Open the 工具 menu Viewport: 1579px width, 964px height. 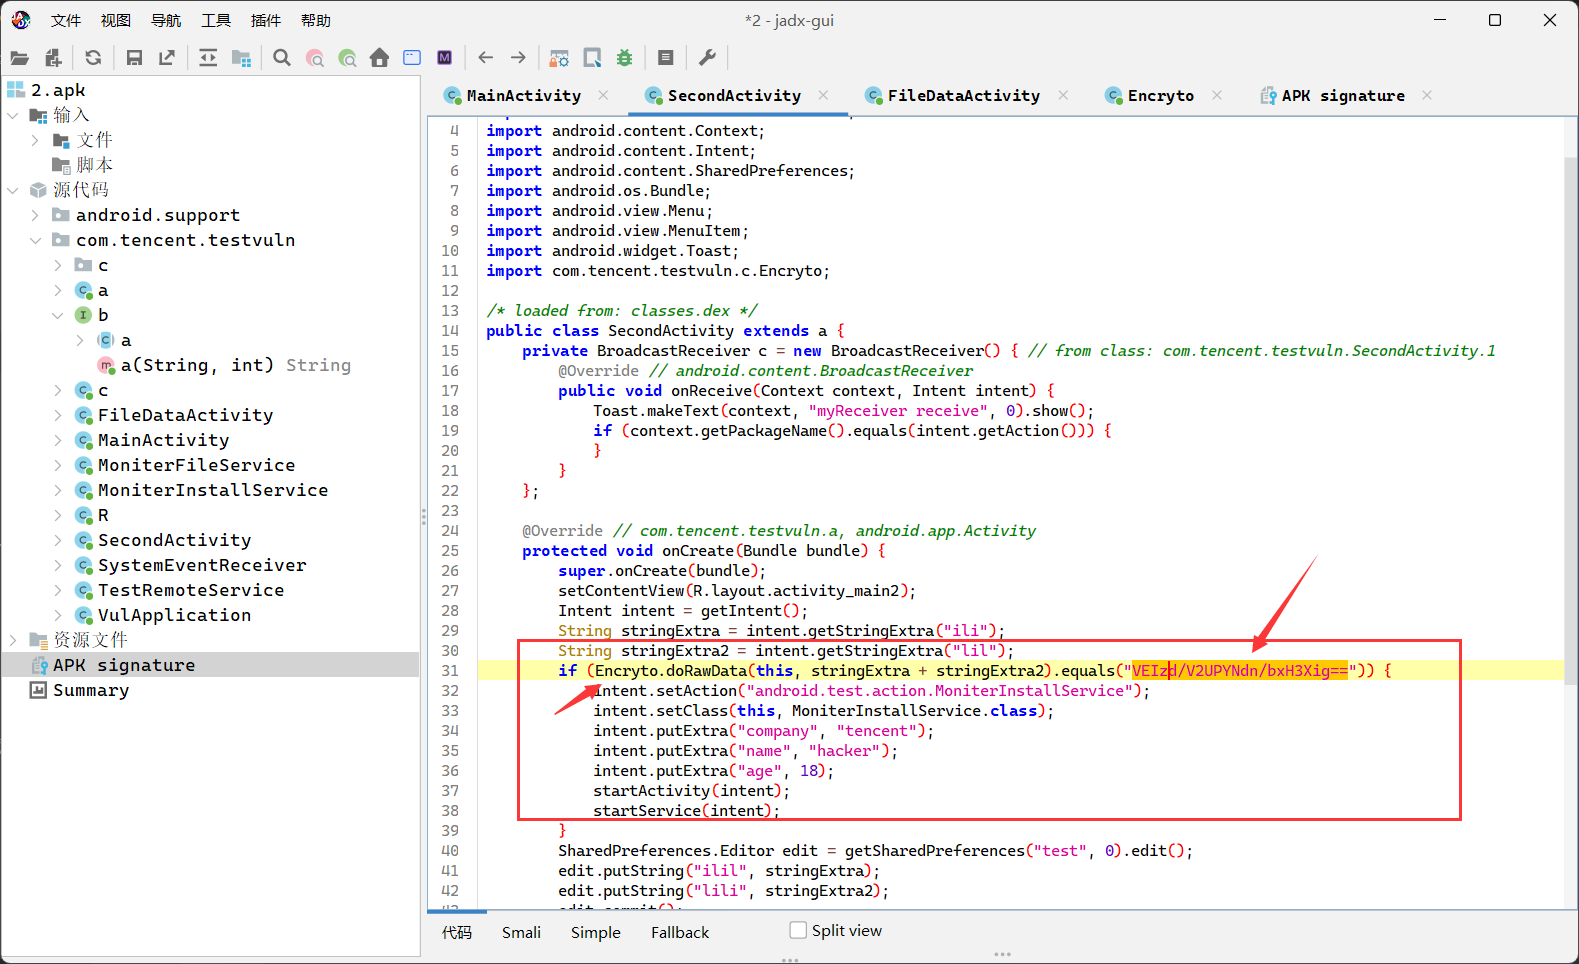pyautogui.click(x=216, y=20)
